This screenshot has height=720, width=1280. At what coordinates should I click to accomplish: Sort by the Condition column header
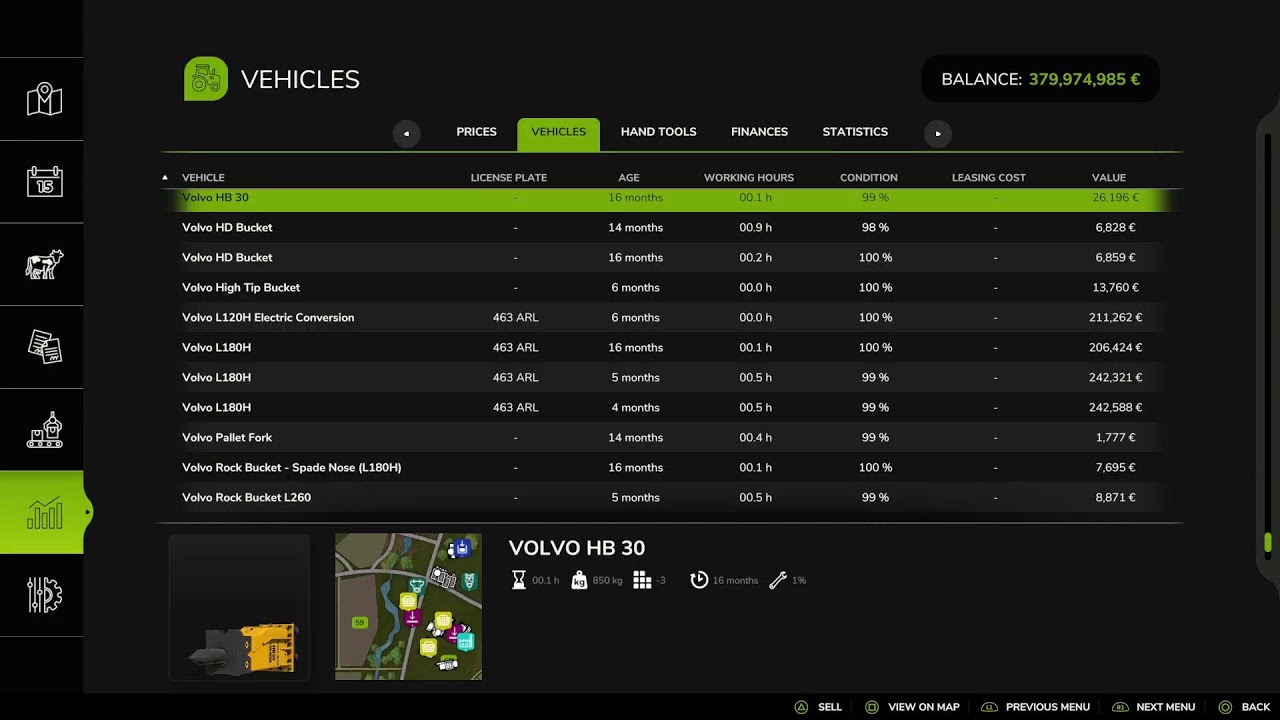tap(869, 178)
